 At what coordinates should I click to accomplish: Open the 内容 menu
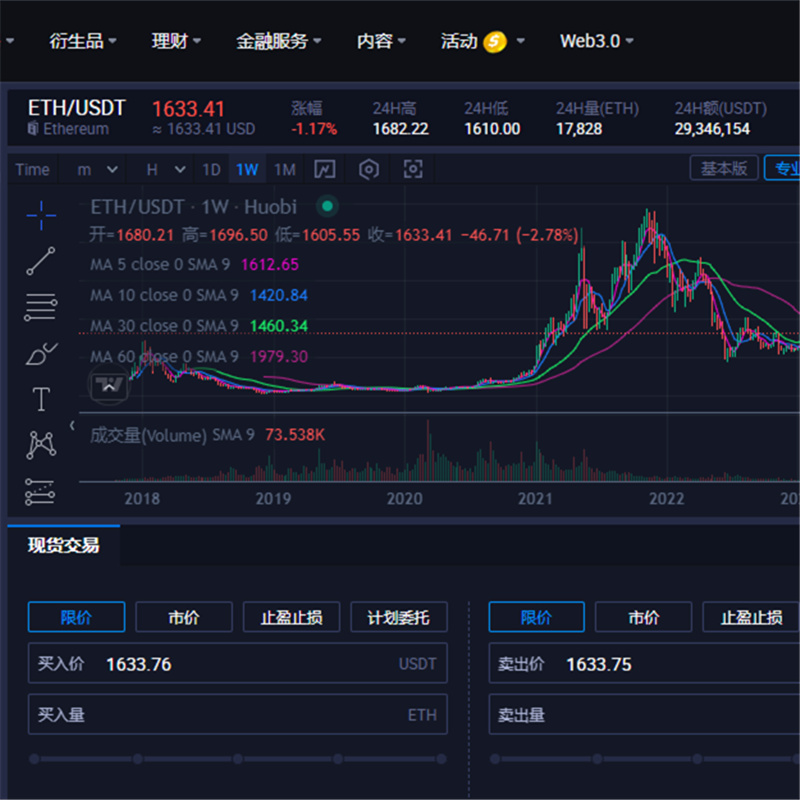[x=381, y=41]
